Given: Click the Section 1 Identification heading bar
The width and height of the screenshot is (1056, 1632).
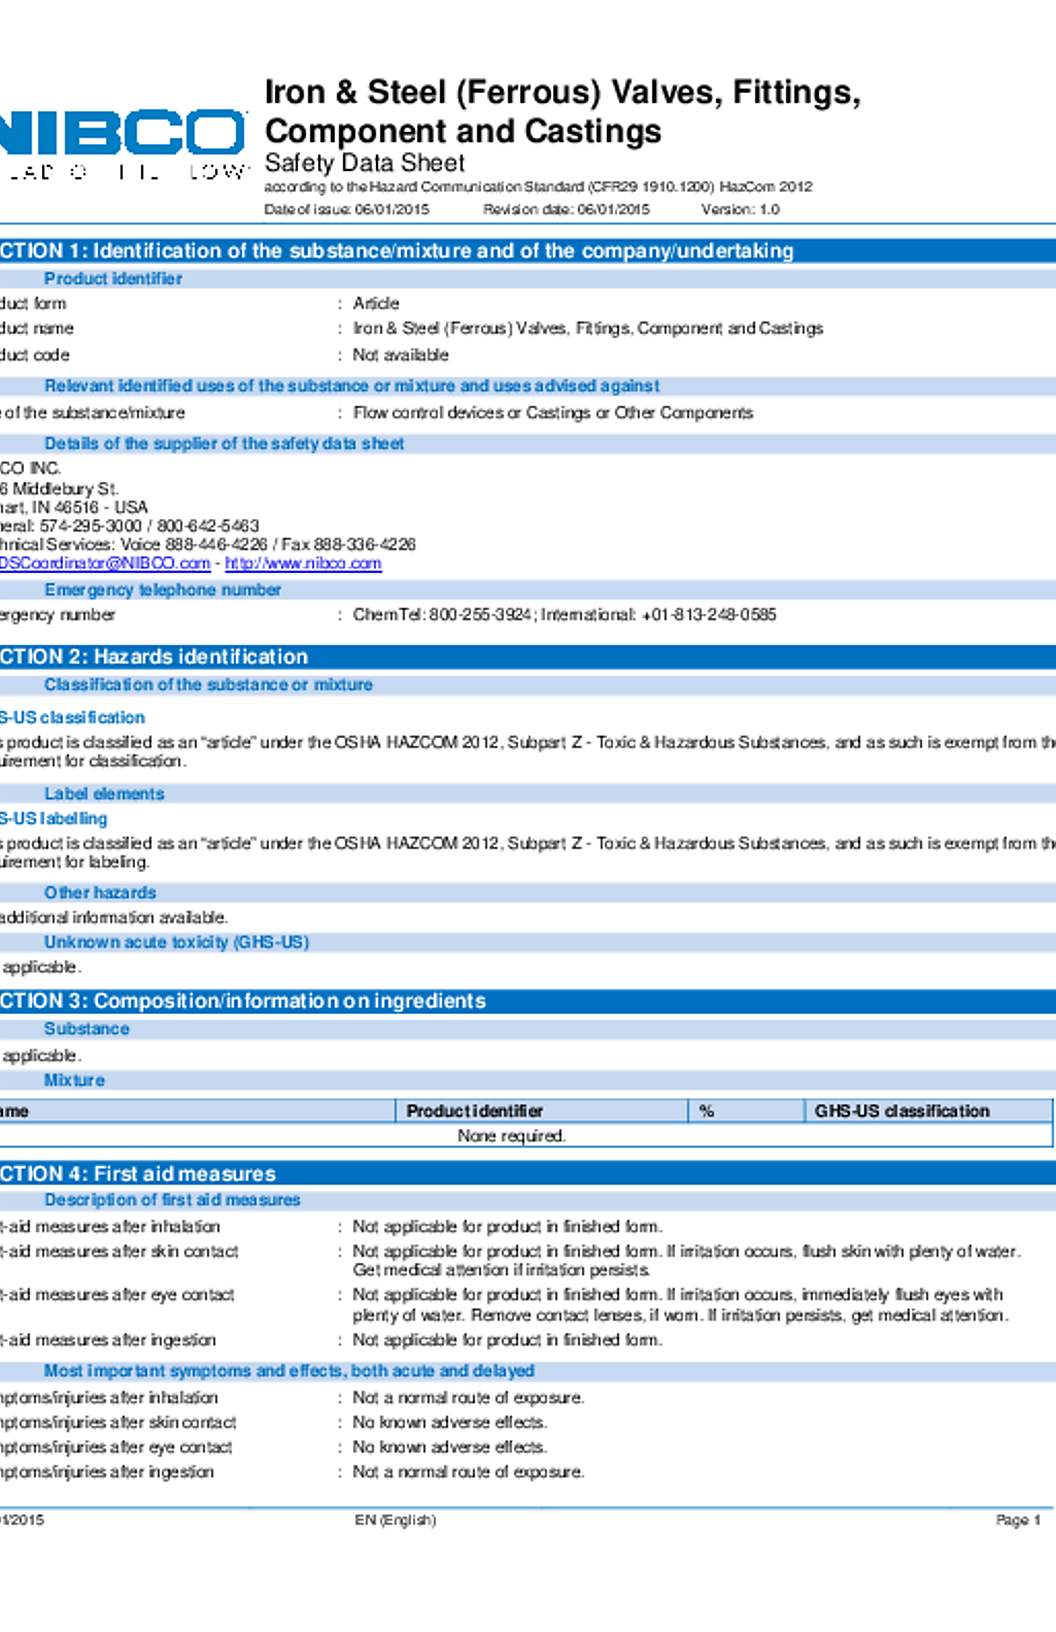Looking at the screenshot, I should (528, 251).
